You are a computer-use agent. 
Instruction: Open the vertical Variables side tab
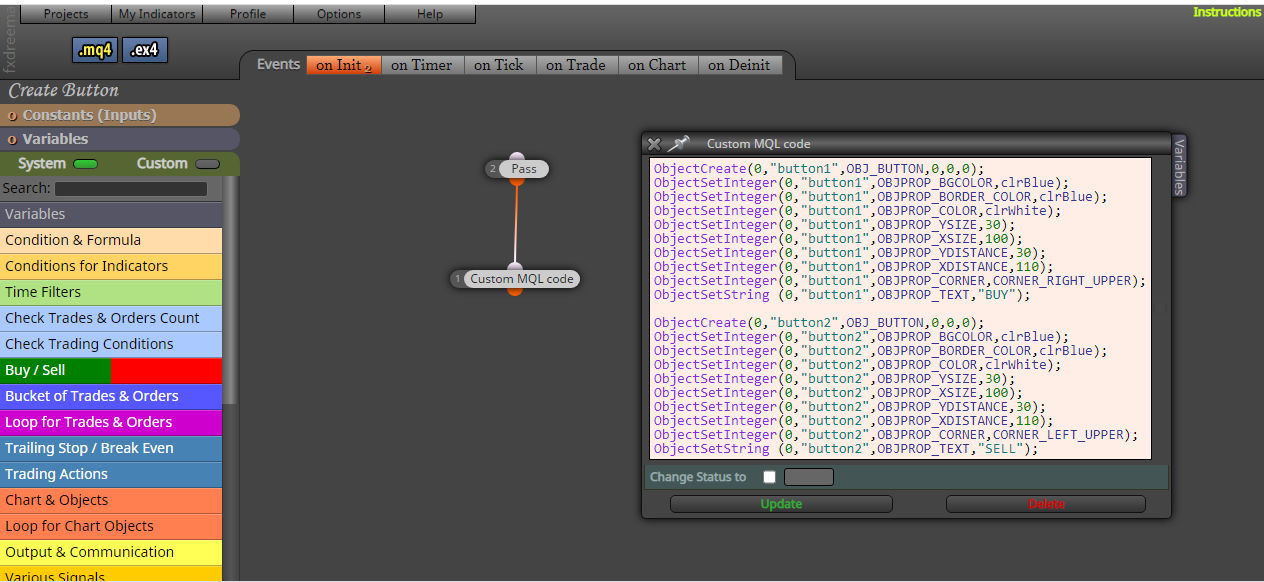[1179, 165]
